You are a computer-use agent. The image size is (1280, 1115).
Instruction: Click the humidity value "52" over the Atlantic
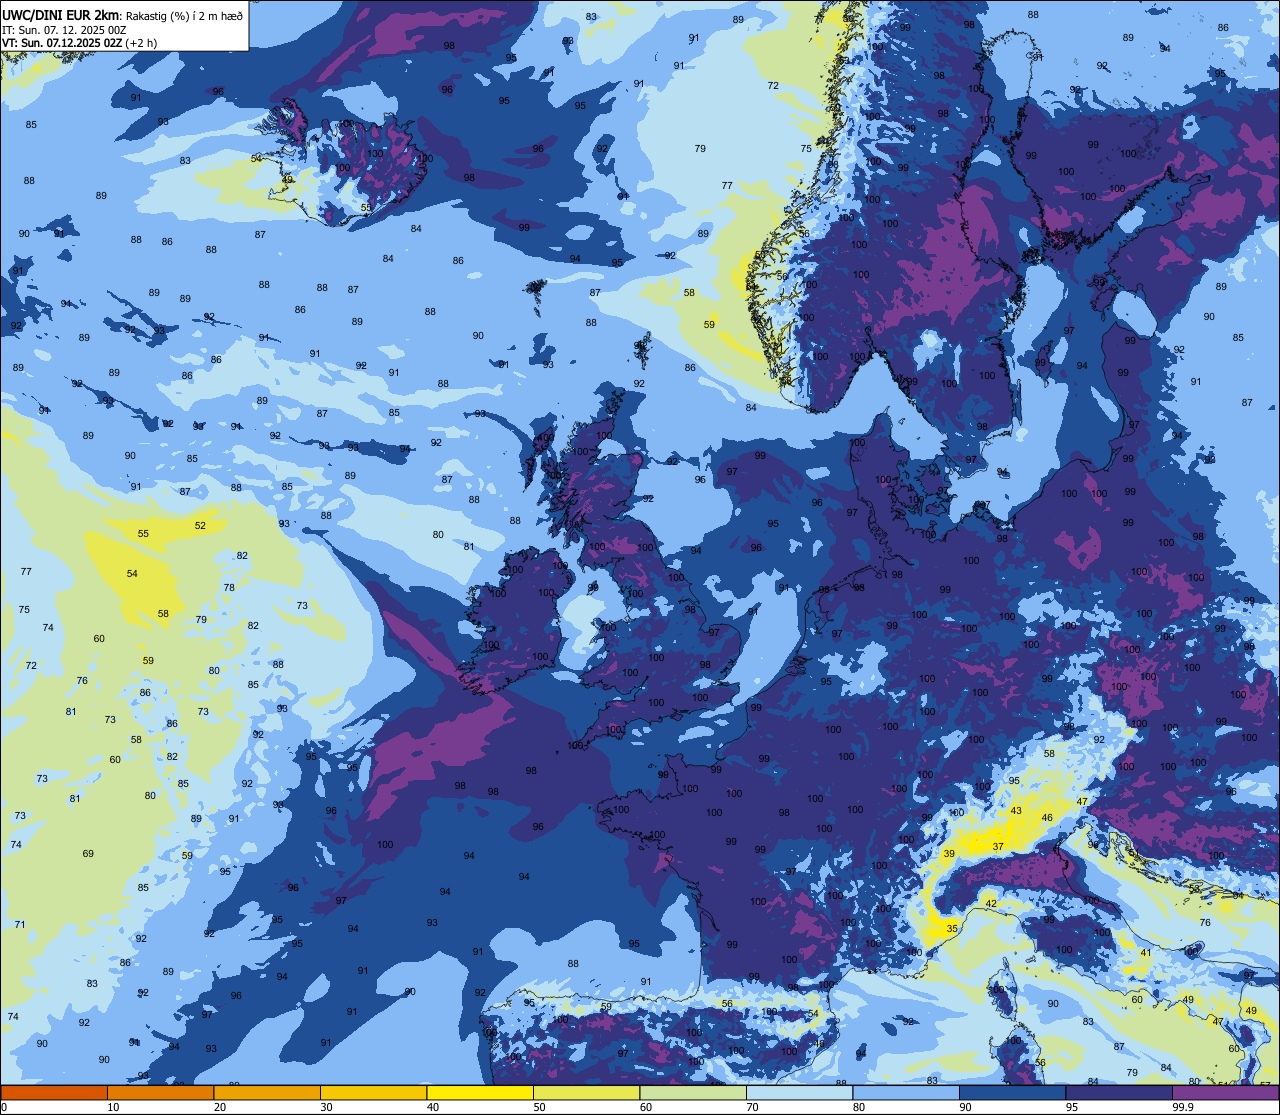tap(200, 525)
